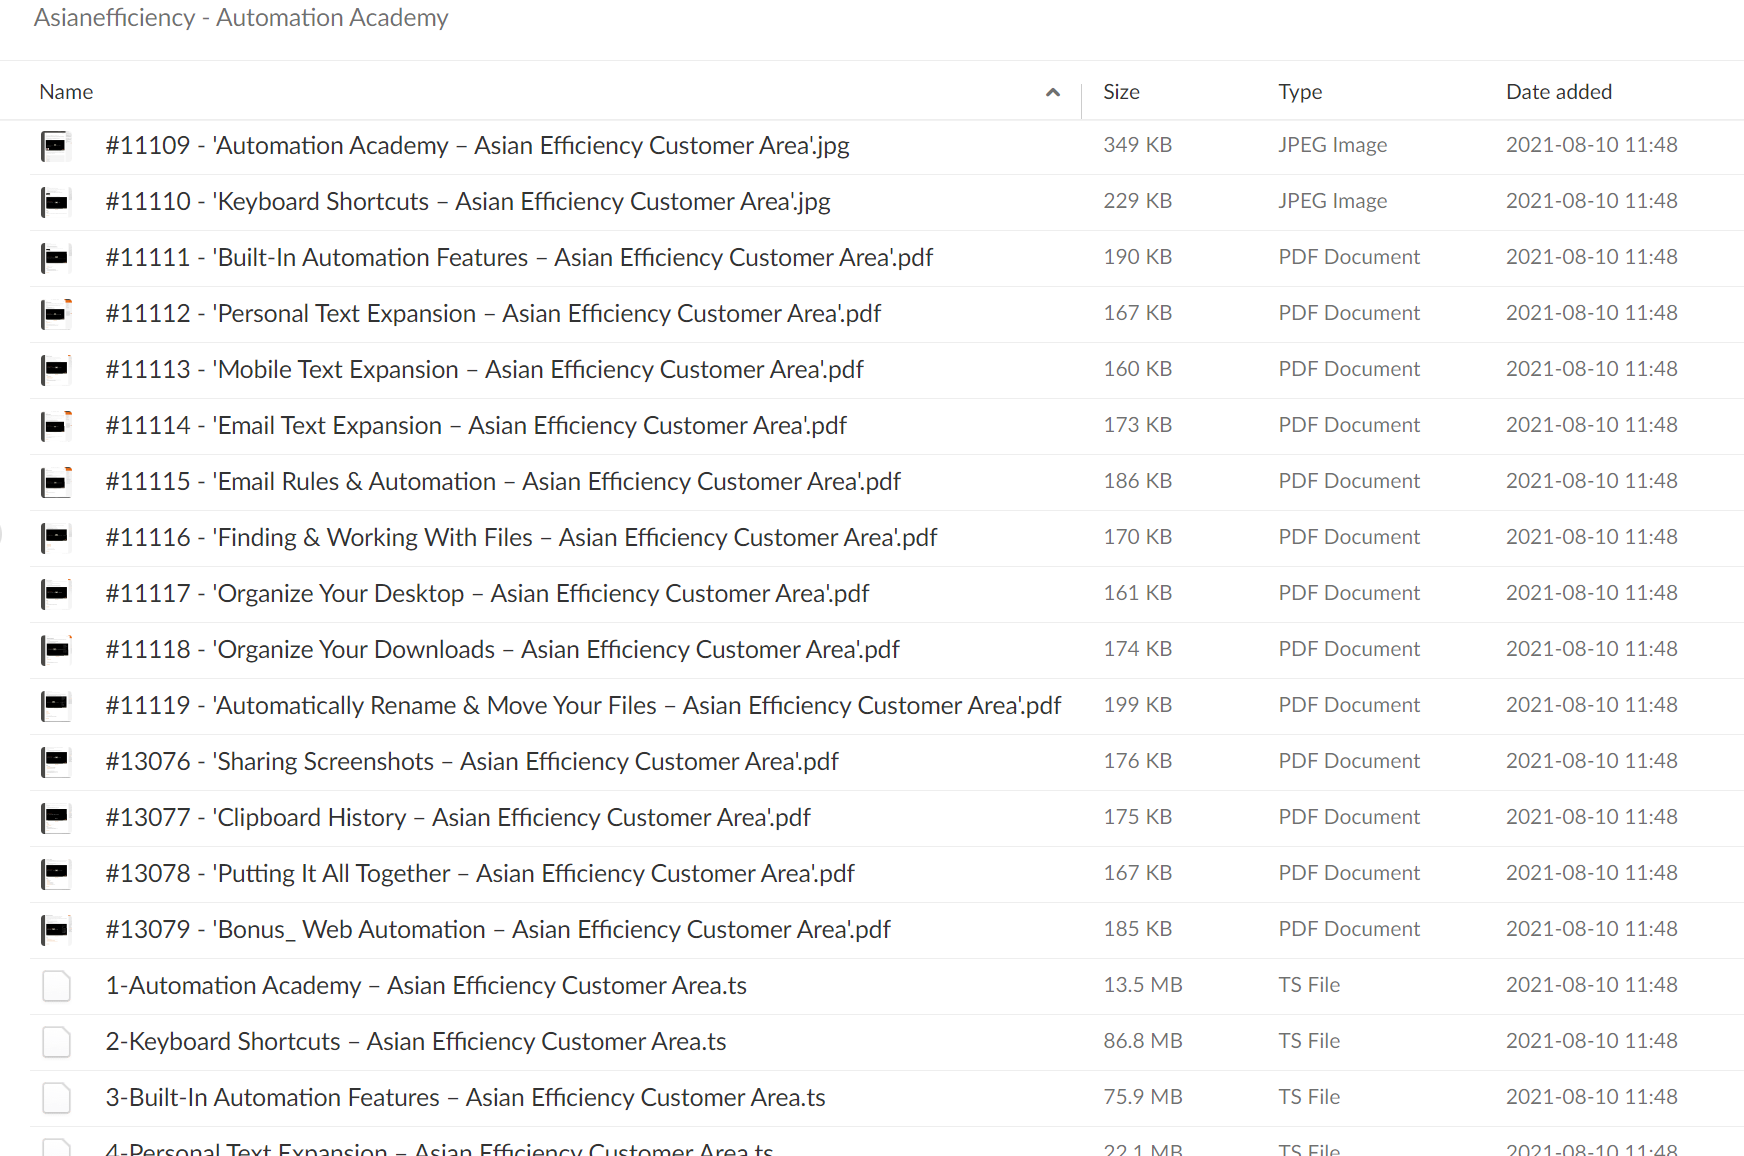Click JPEG Image type in the #11109 row

coord(1332,145)
